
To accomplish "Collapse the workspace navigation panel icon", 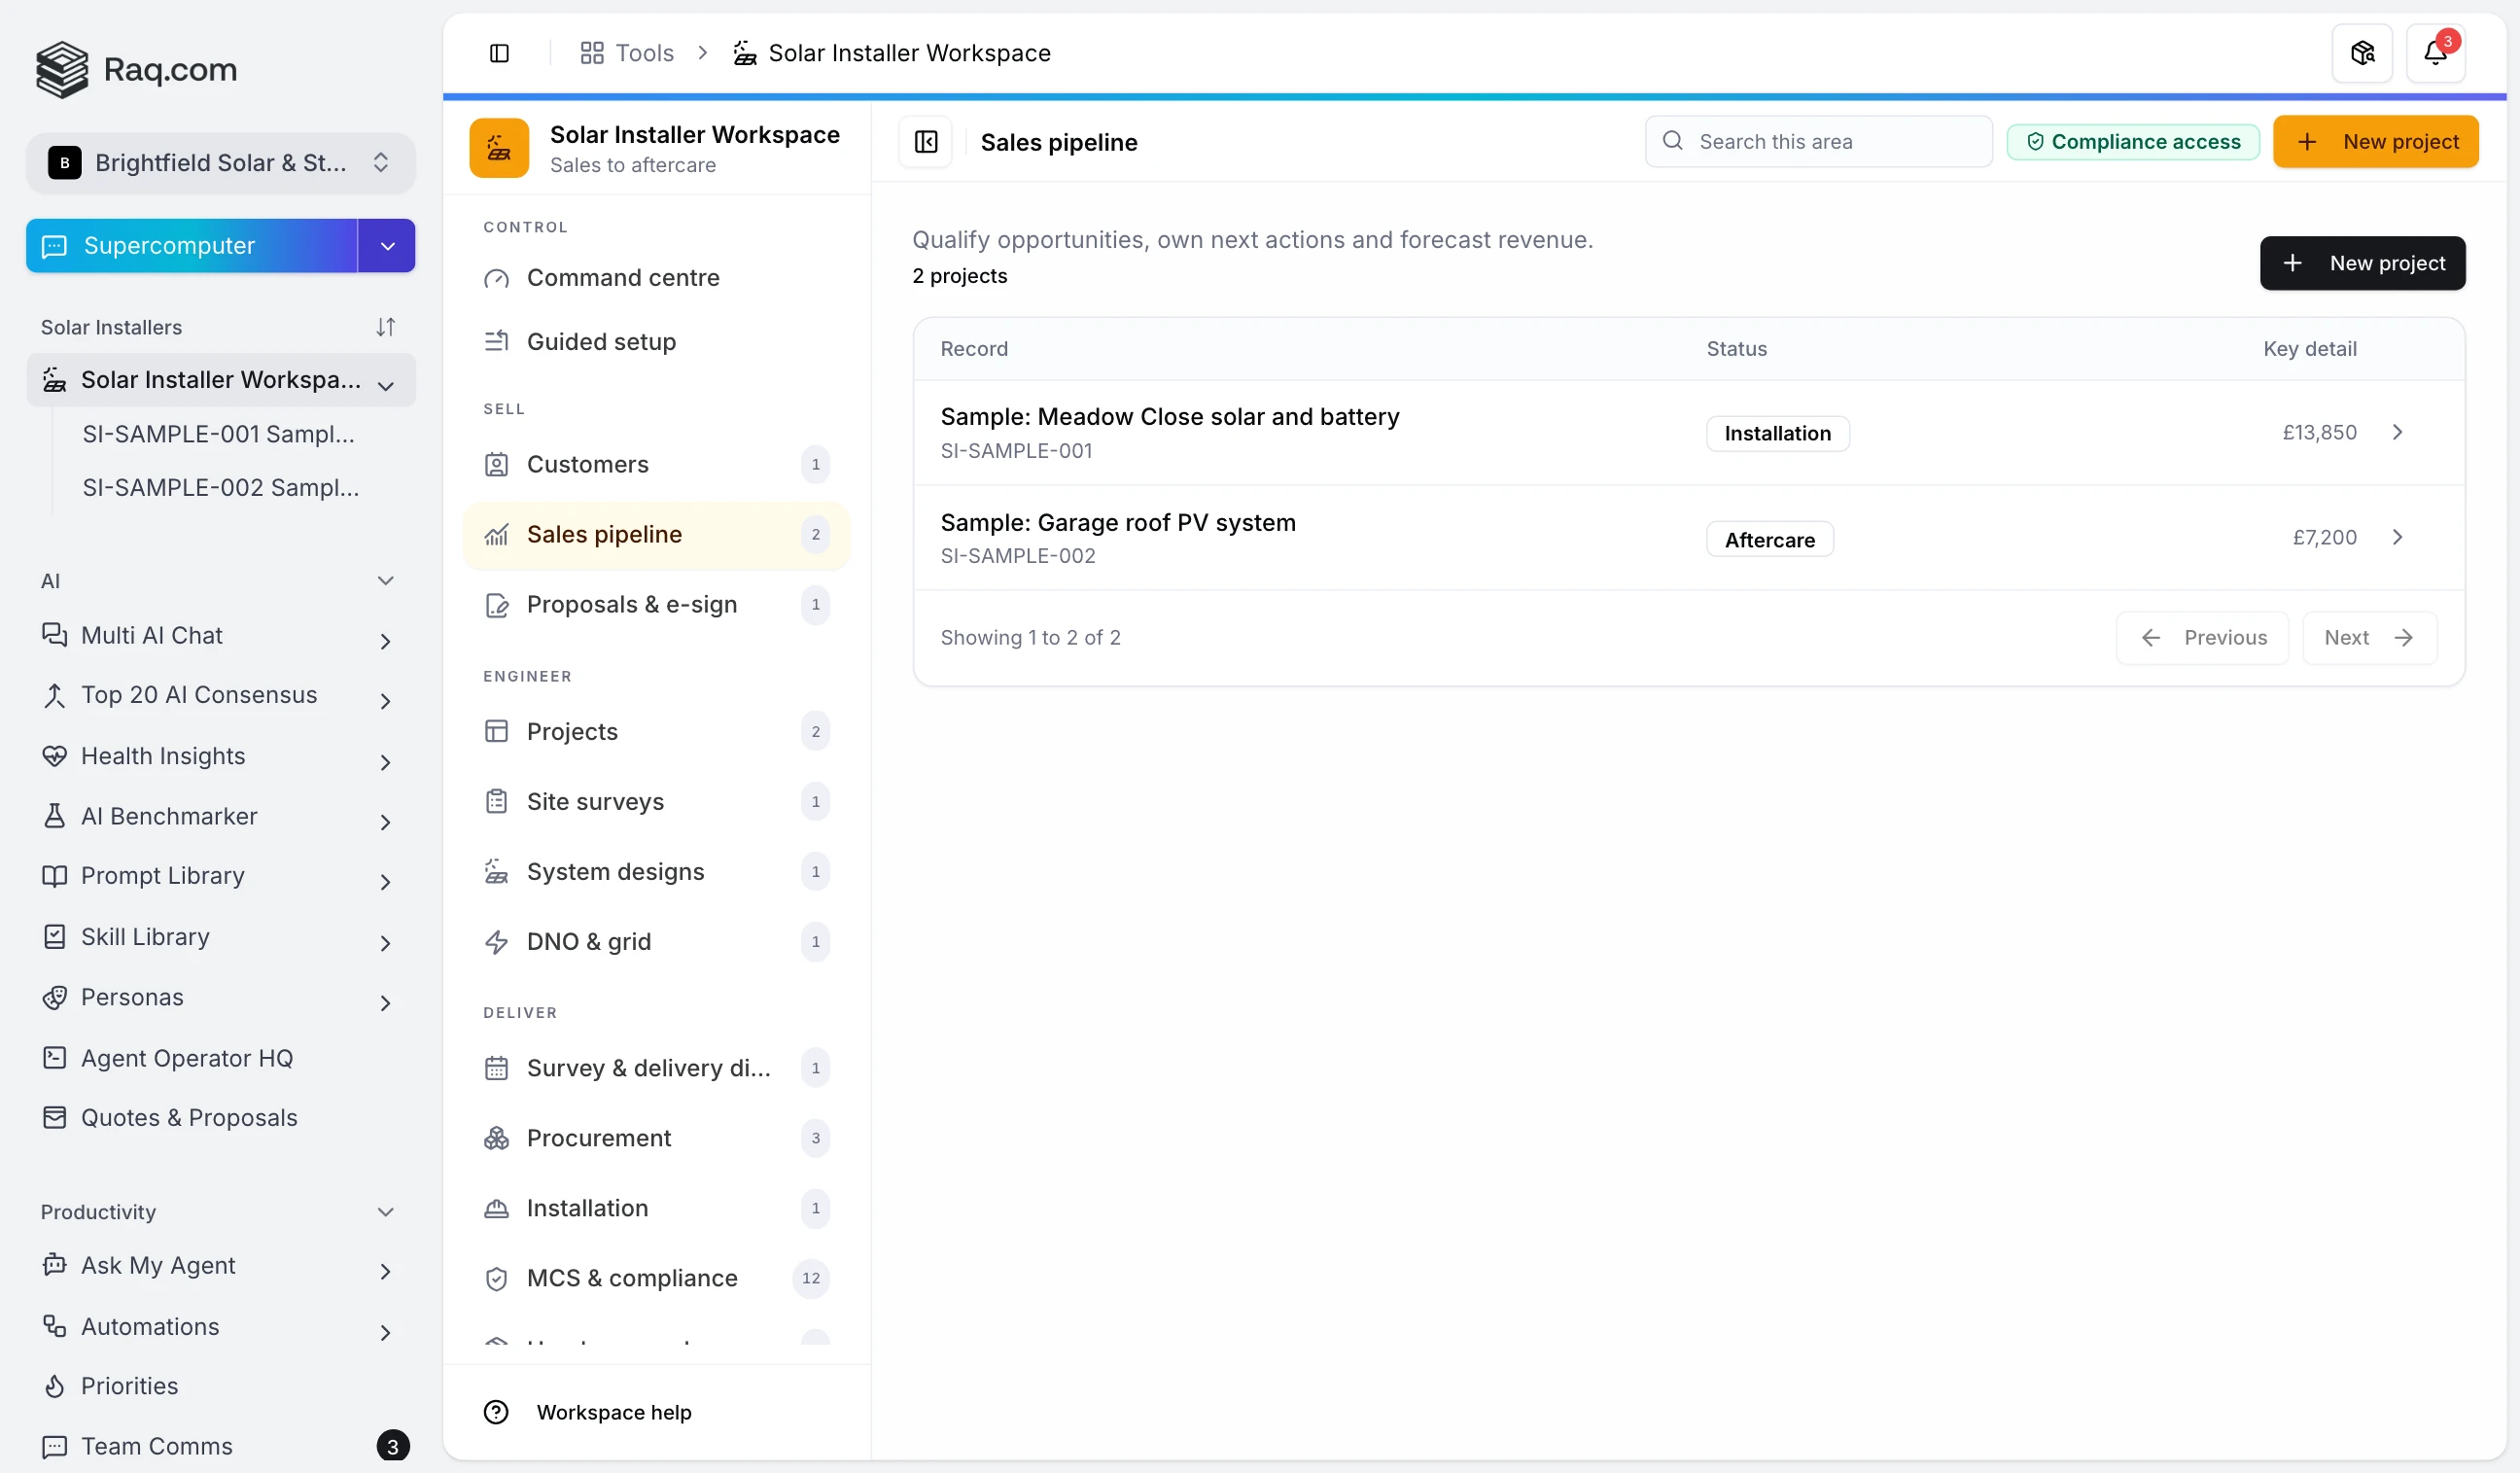I will tap(926, 142).
